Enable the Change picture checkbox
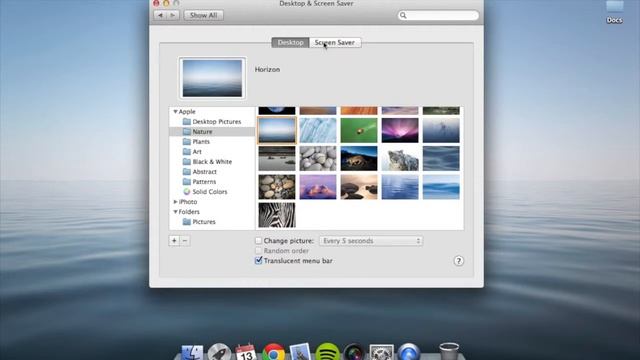The height and width of the screenshot is (360, 640). 258,241
